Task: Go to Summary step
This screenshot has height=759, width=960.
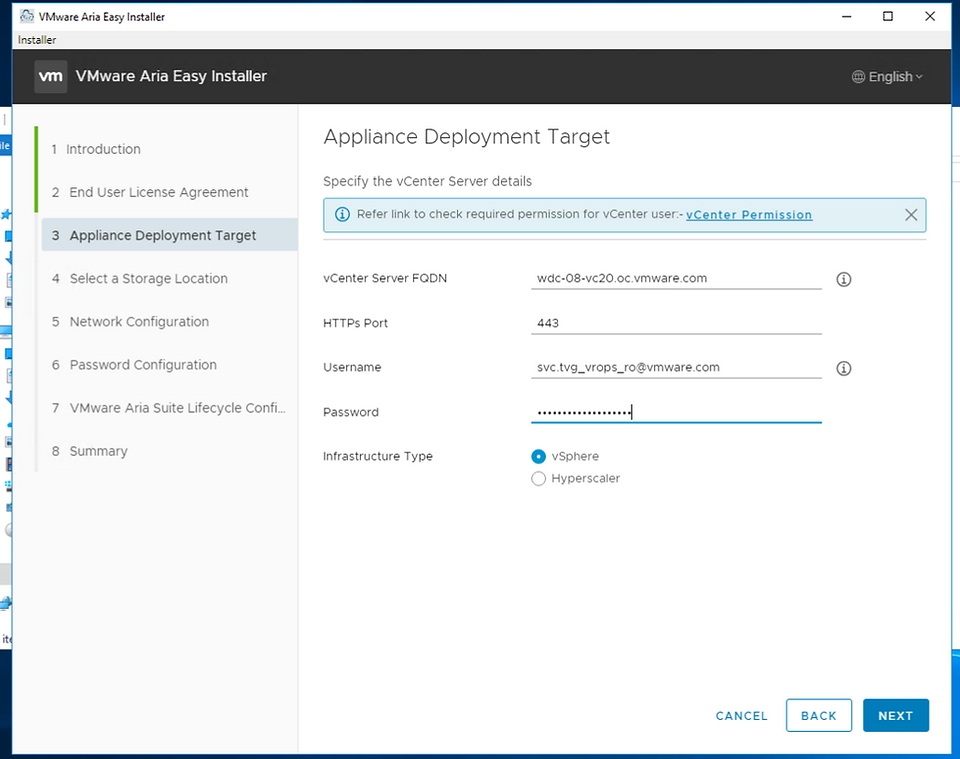Action: (90, 451)
